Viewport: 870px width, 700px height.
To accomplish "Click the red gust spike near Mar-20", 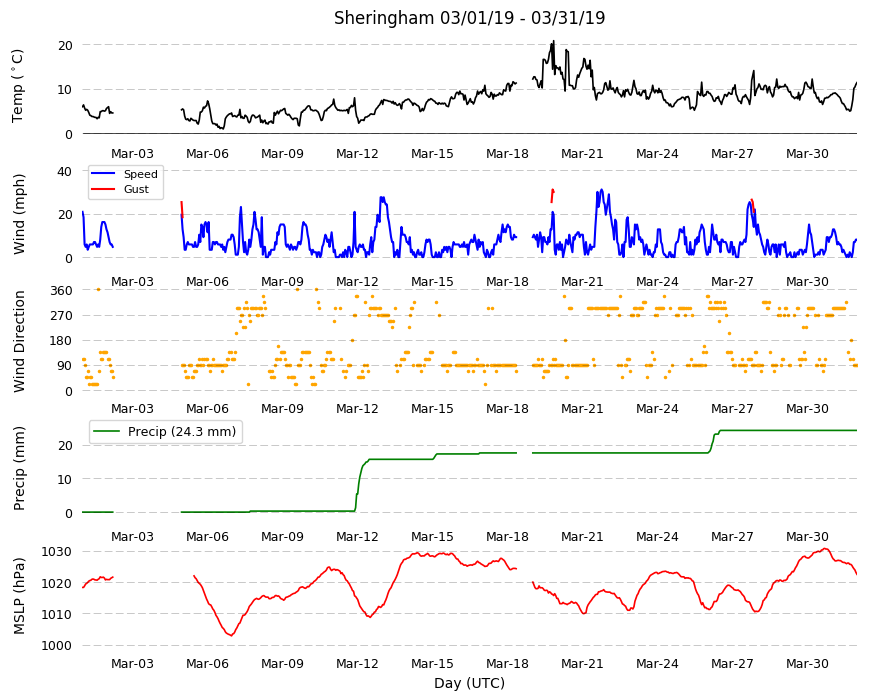I will click(552, 195).
